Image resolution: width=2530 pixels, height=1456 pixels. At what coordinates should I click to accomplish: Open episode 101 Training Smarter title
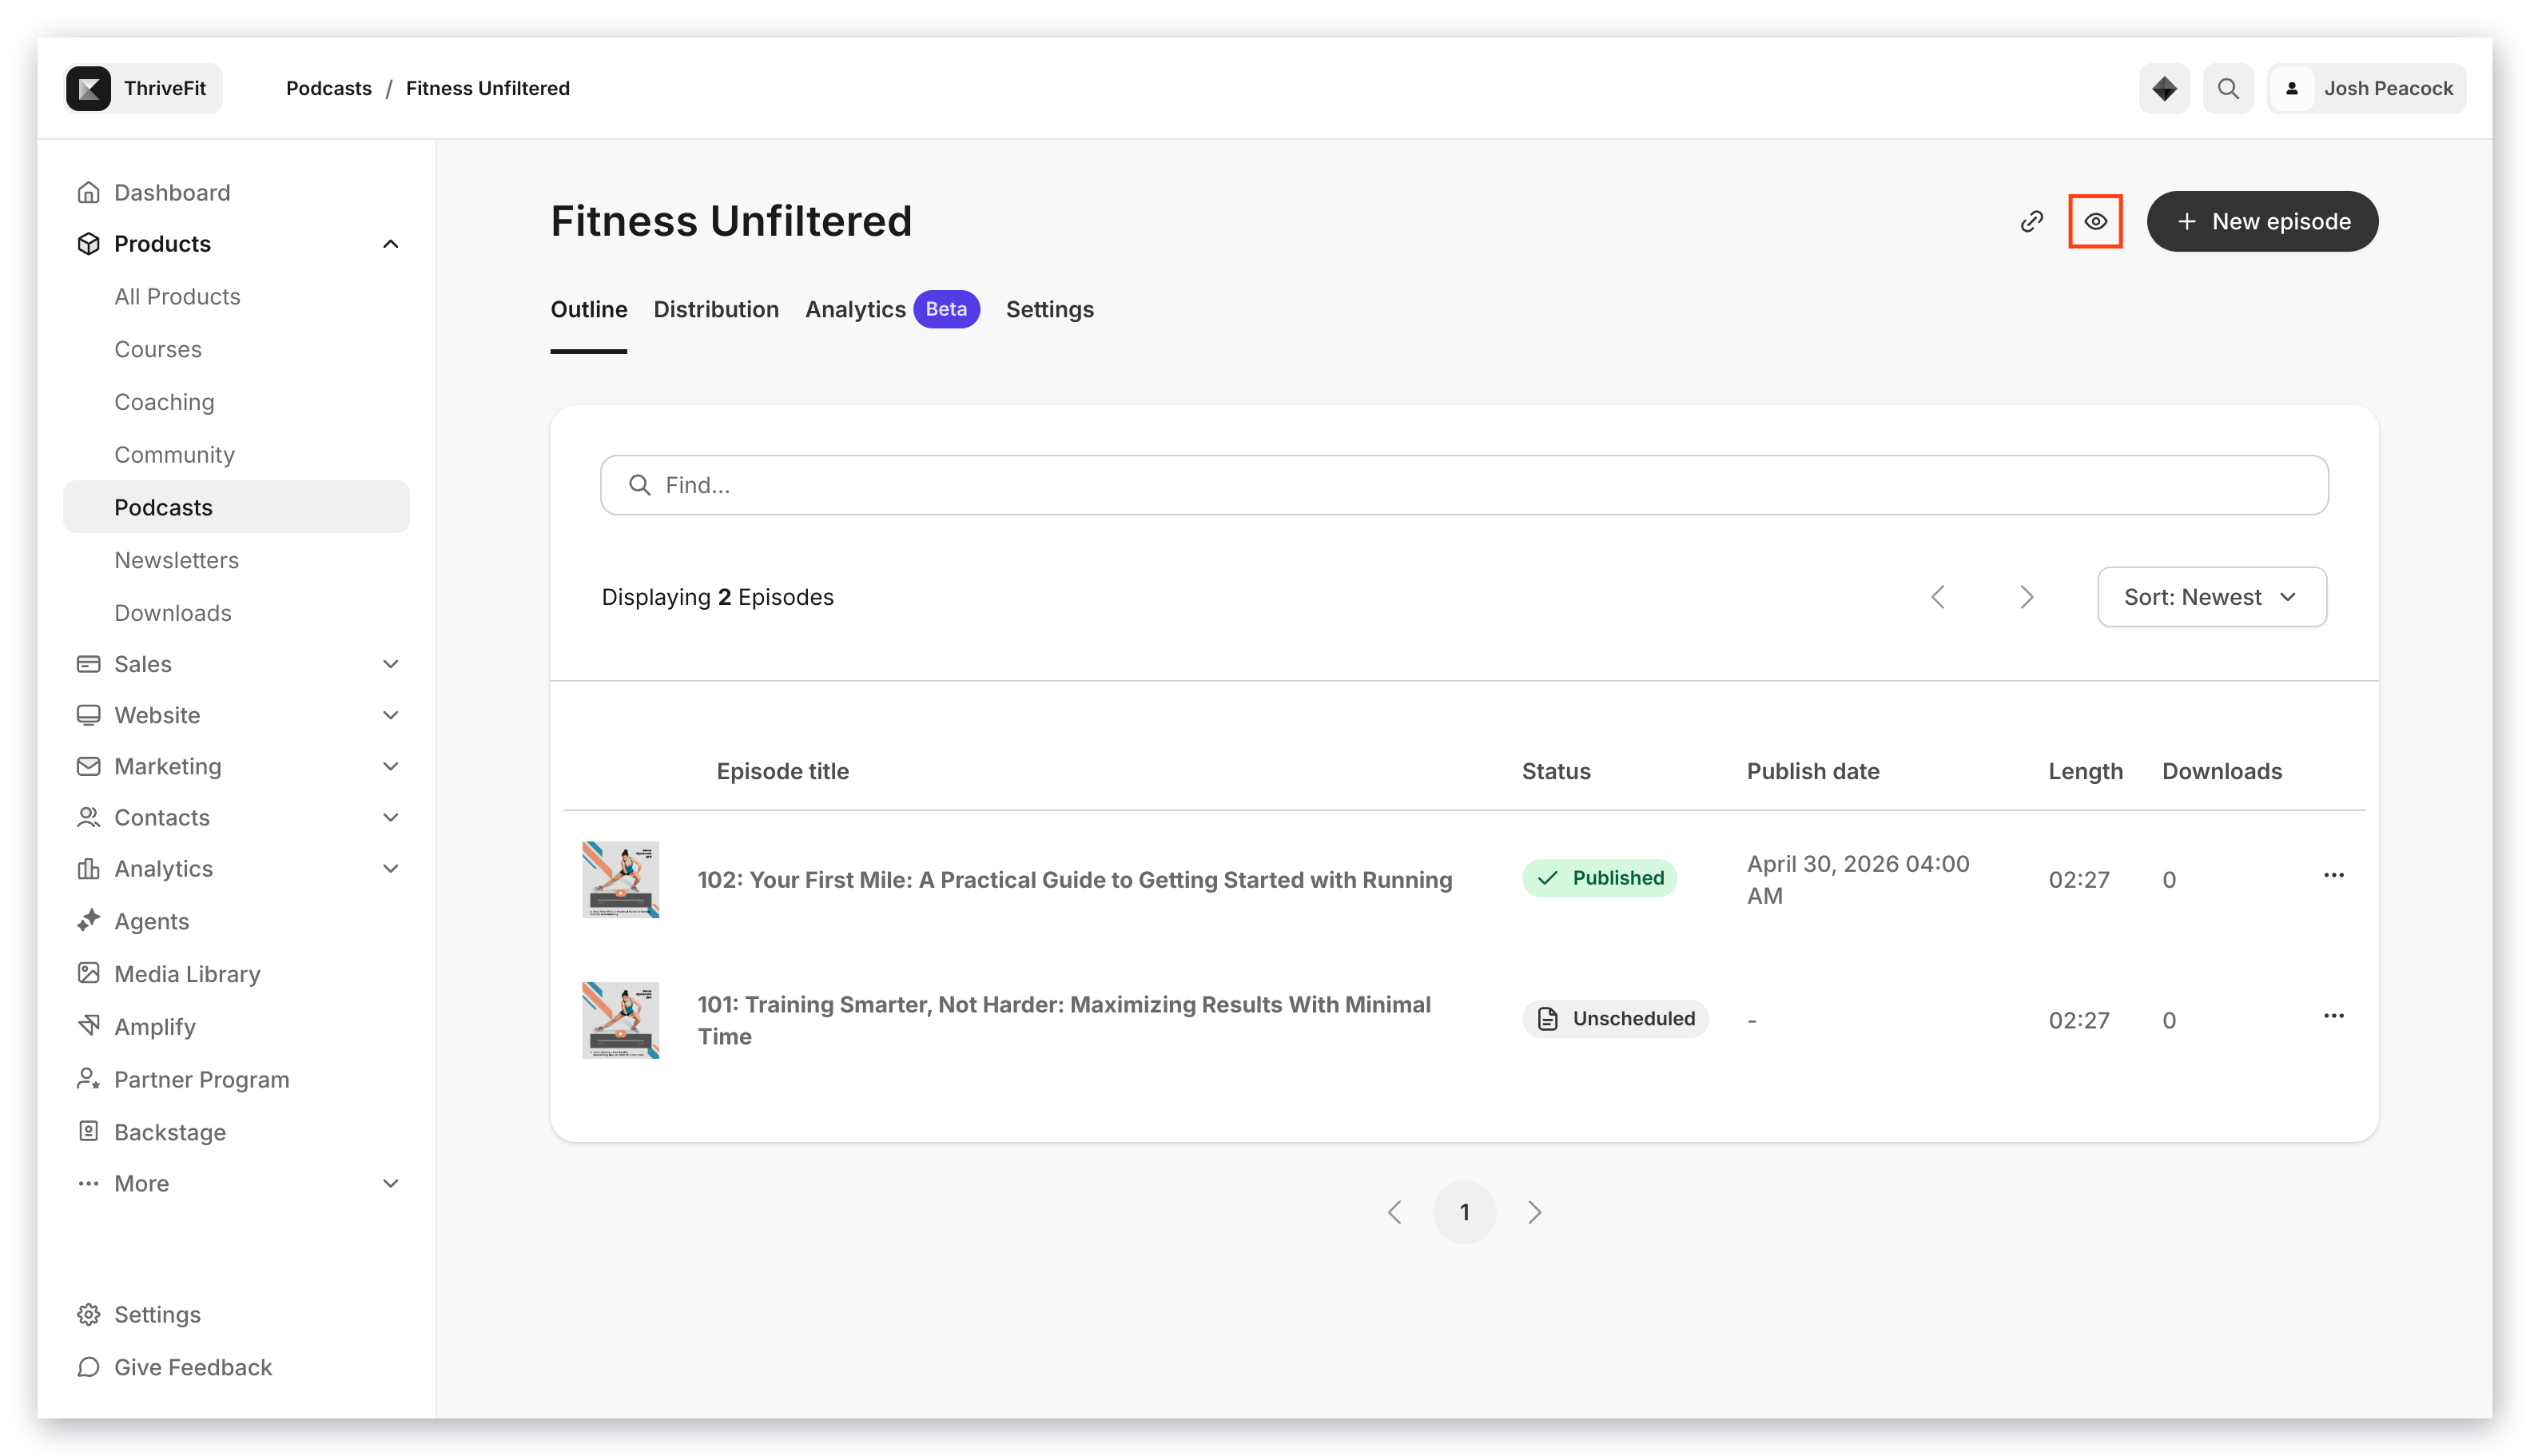1064,1020
